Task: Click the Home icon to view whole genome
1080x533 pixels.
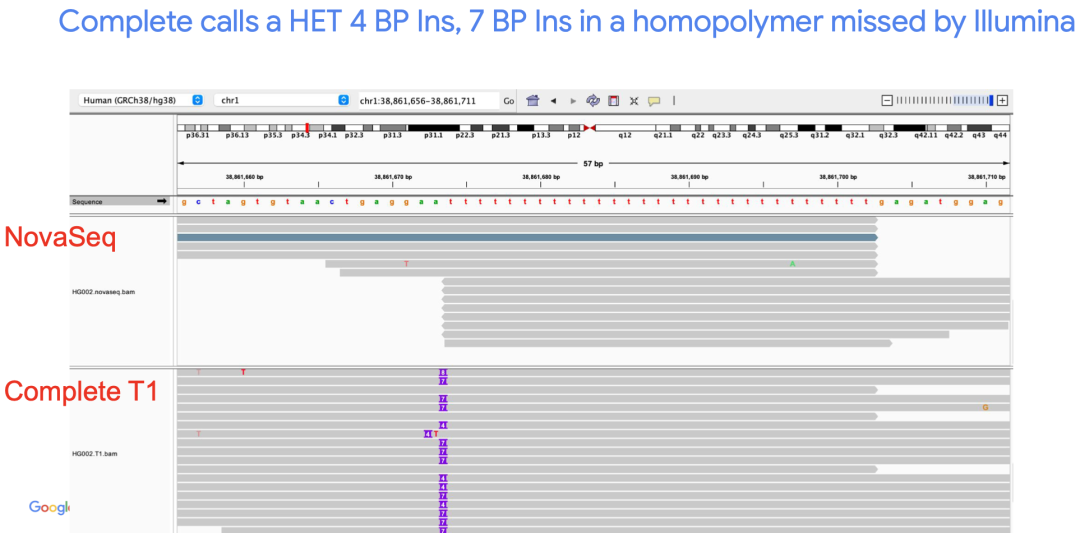Action: (x=533, y=101)
